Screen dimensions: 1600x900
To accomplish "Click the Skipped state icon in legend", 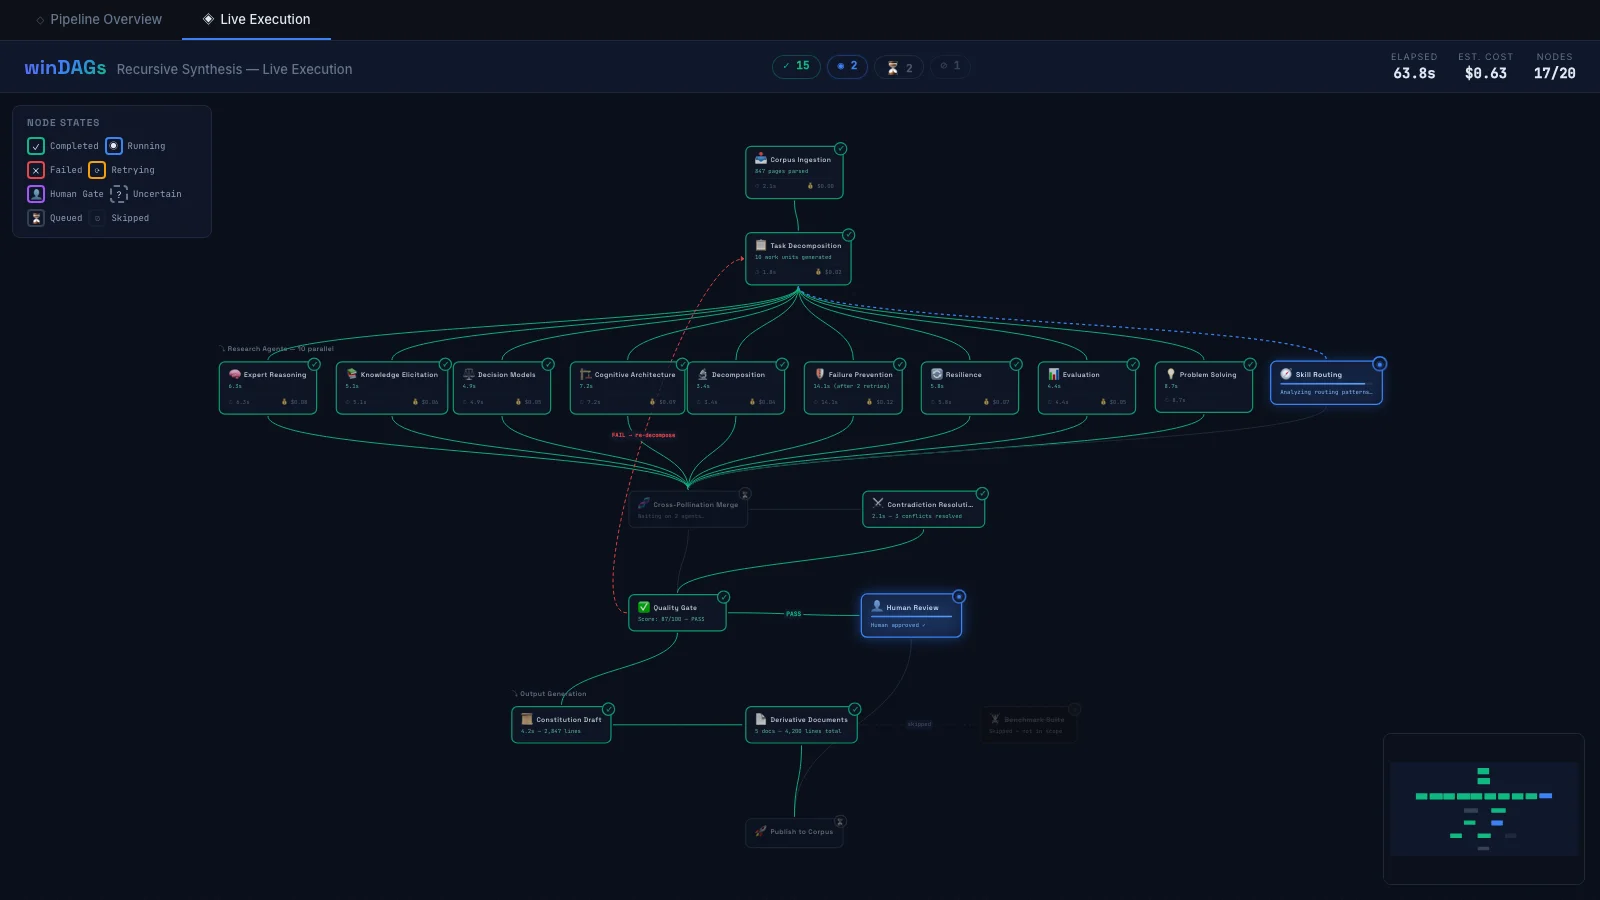I will [x=97, y=218].
